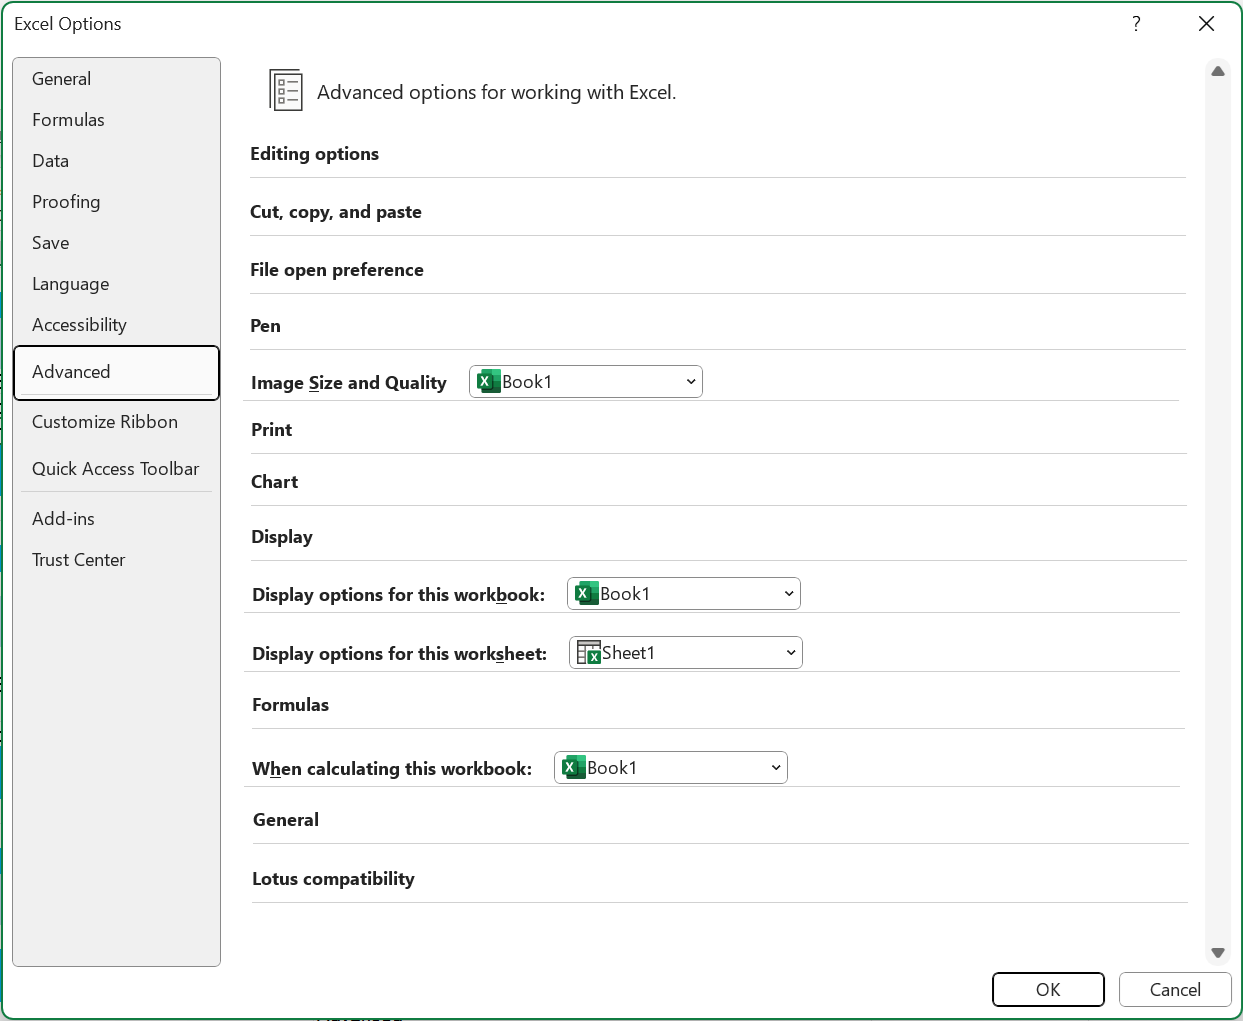Click the scrollbar down arrow

[x=1218, y=953]
